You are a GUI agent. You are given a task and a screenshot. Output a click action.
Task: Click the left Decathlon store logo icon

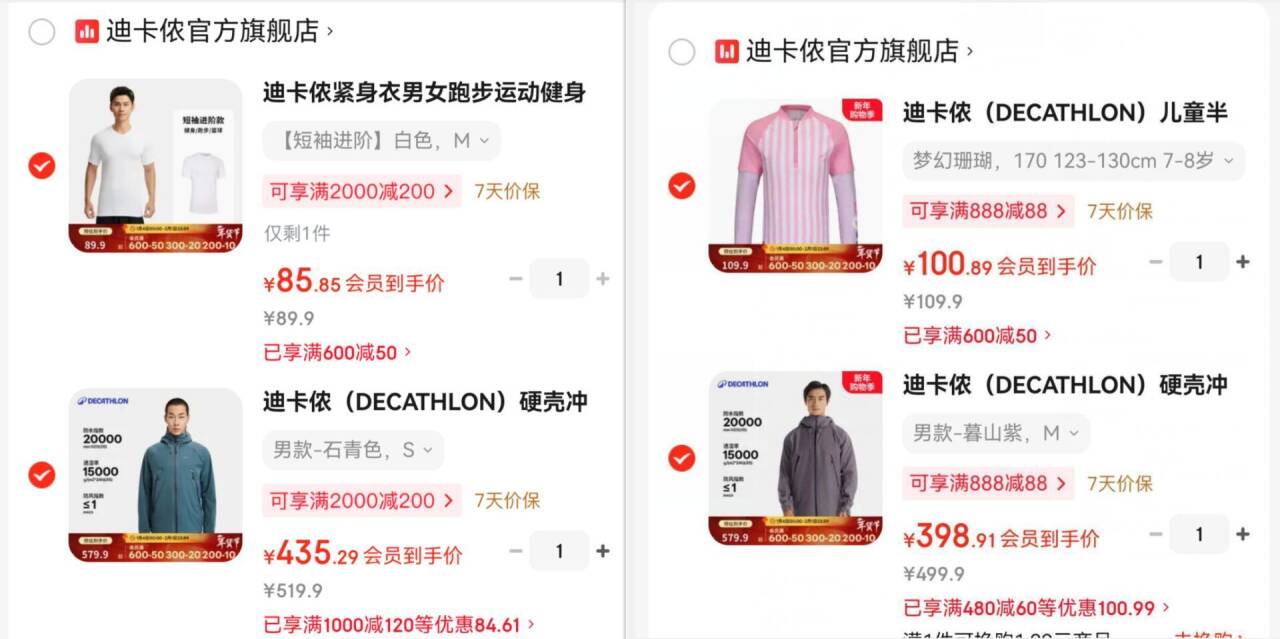pyautogui.click(x=87, y=31)
